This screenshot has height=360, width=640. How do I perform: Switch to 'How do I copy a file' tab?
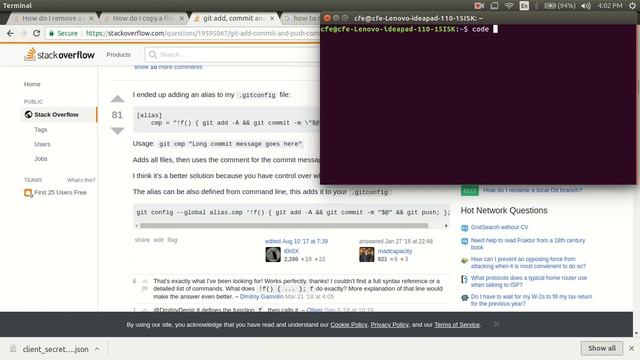click(x=142, y=18)
